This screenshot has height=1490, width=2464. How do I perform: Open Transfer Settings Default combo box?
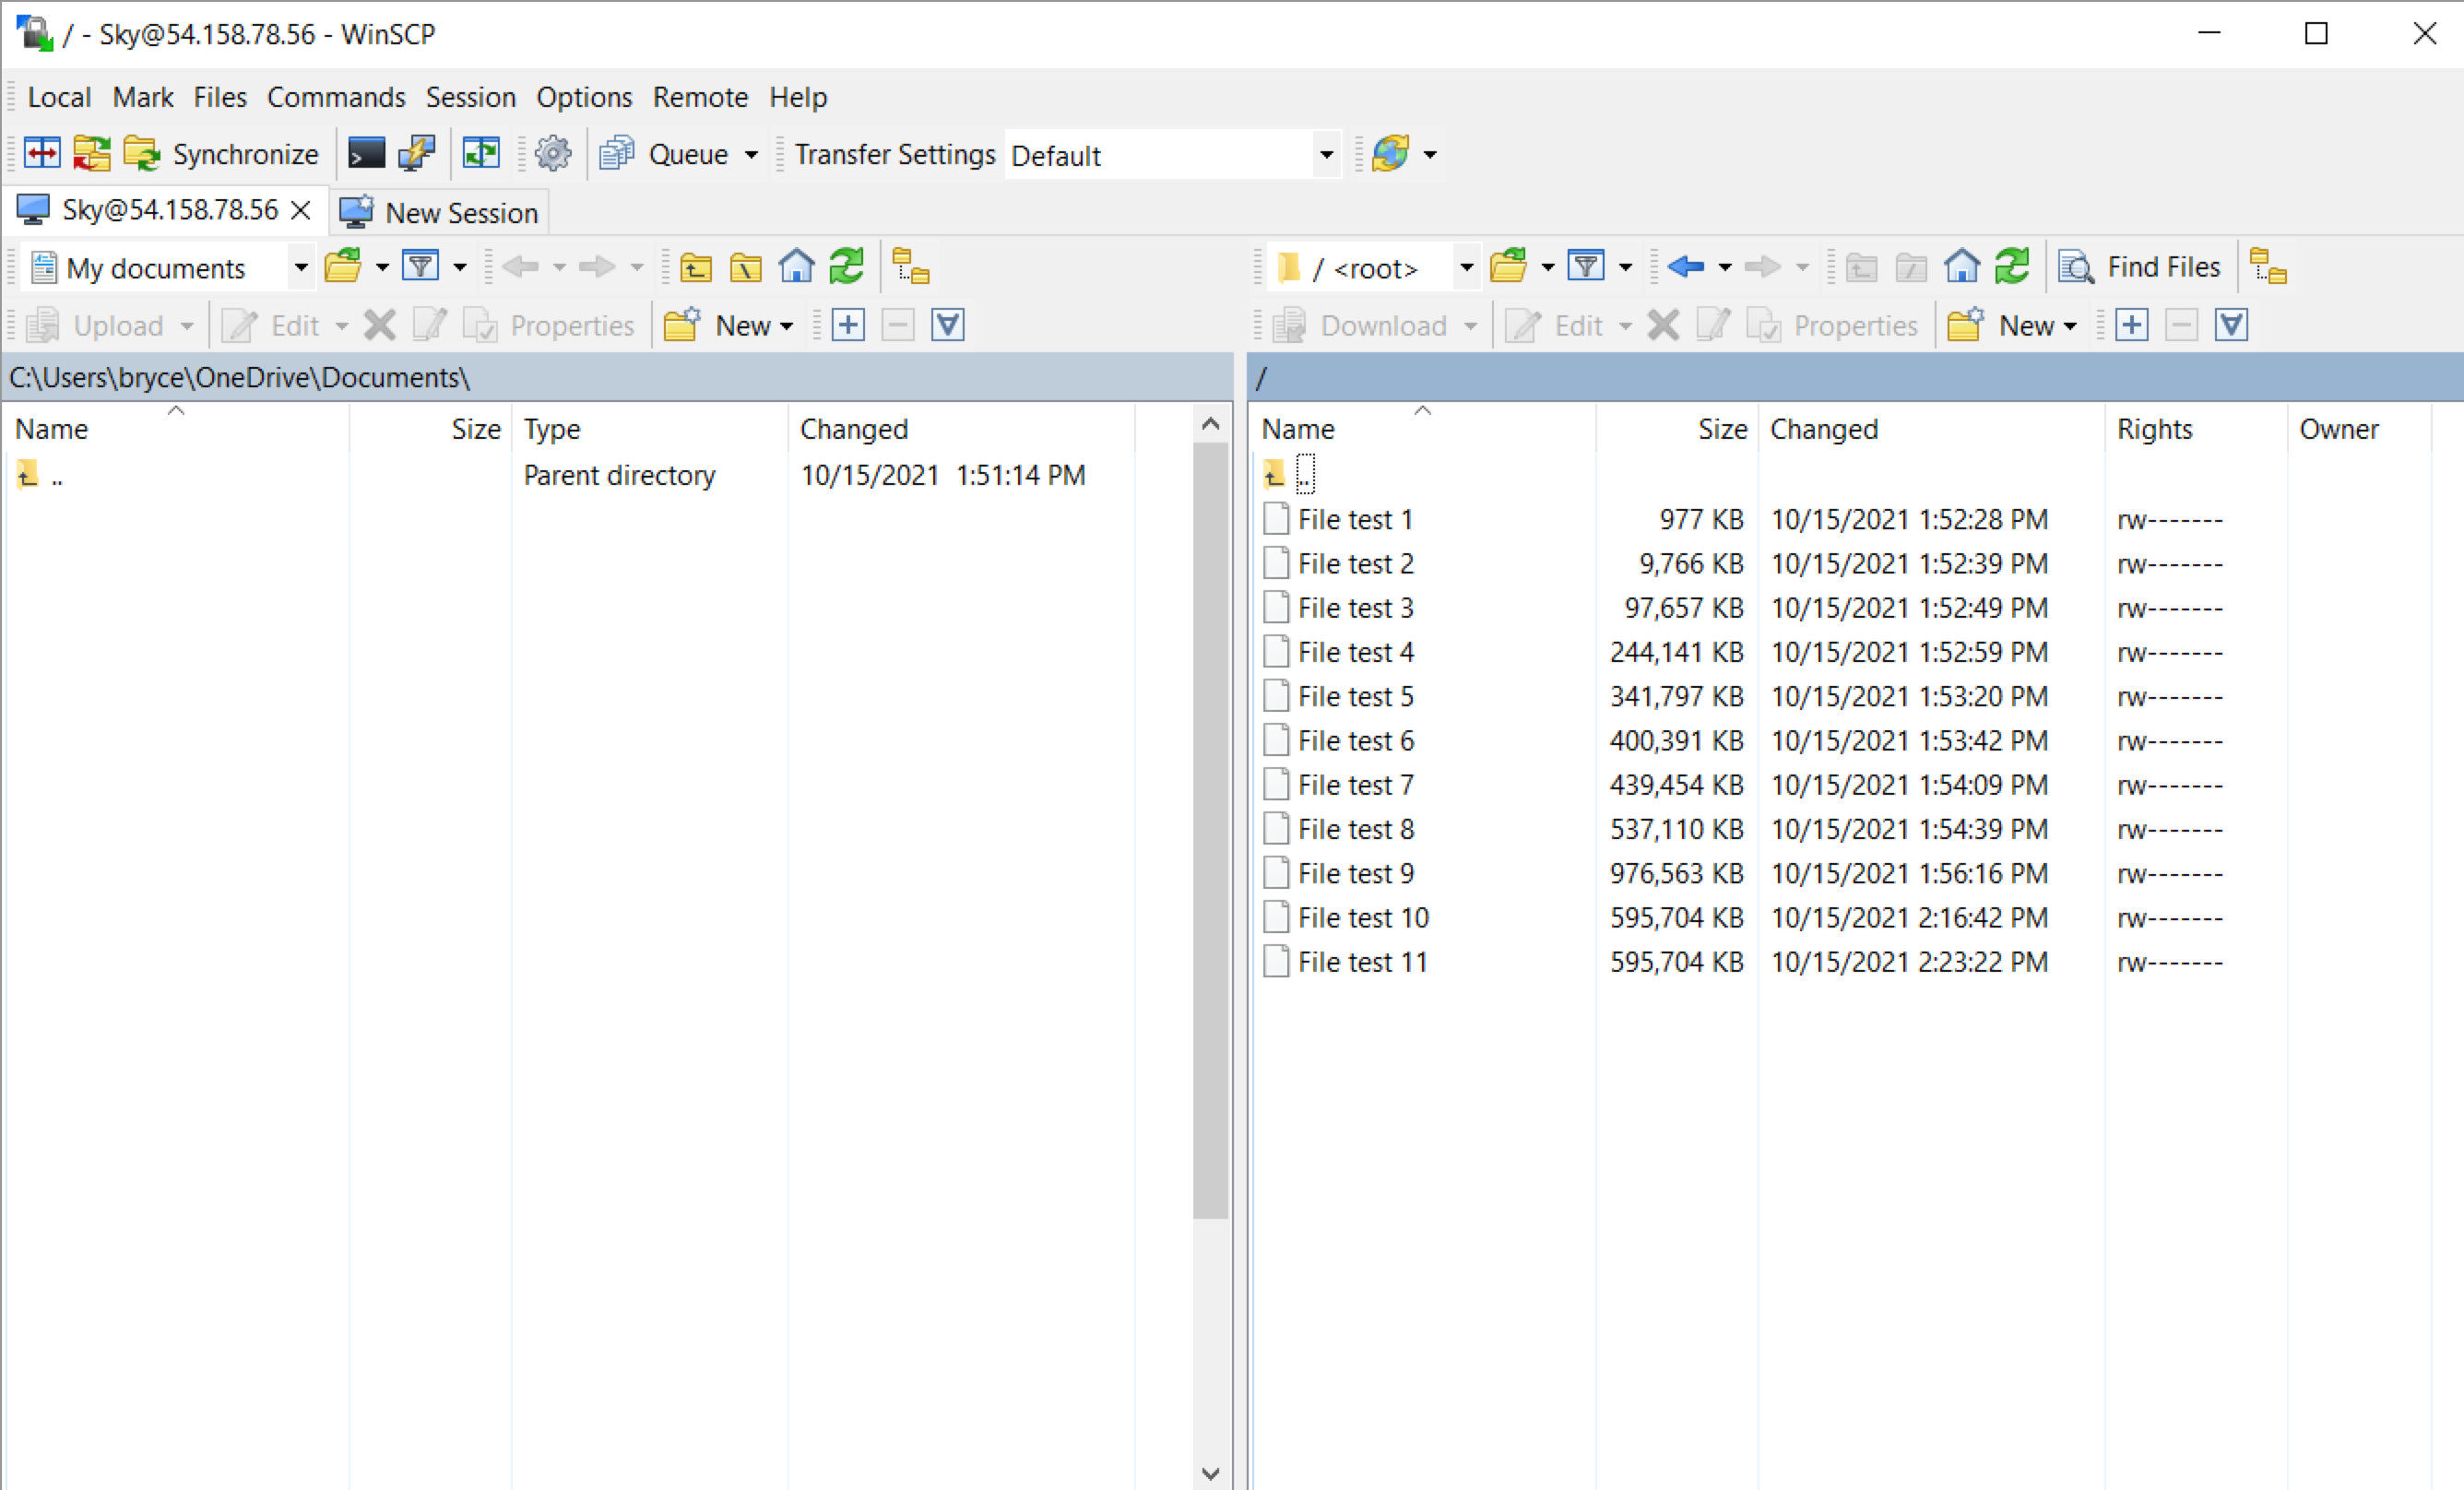click(1173, 155)
